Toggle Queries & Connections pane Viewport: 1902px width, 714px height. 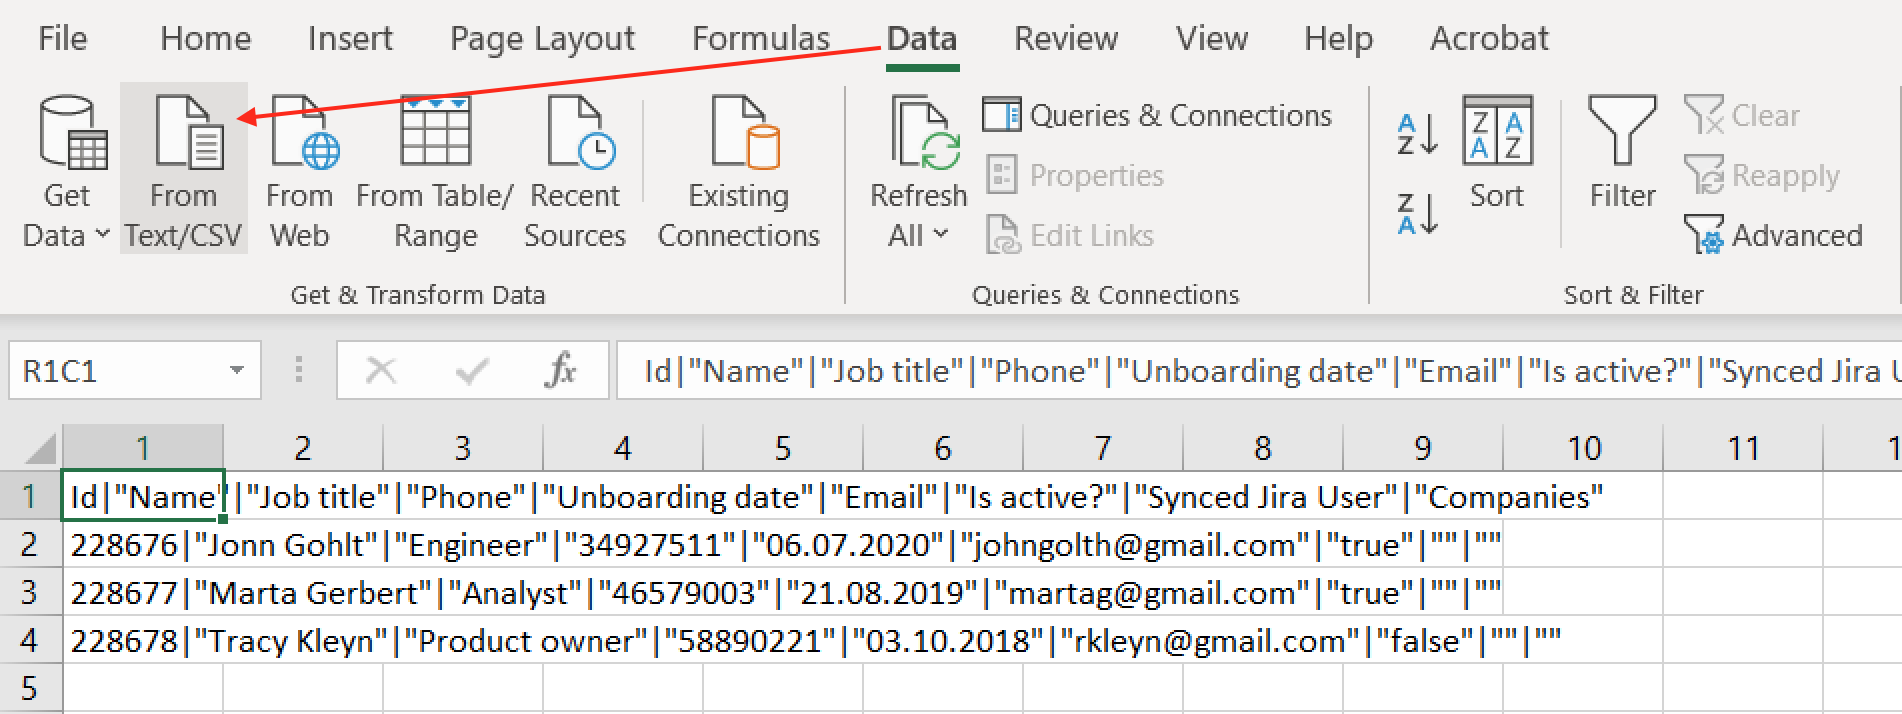click(1158, 116)
